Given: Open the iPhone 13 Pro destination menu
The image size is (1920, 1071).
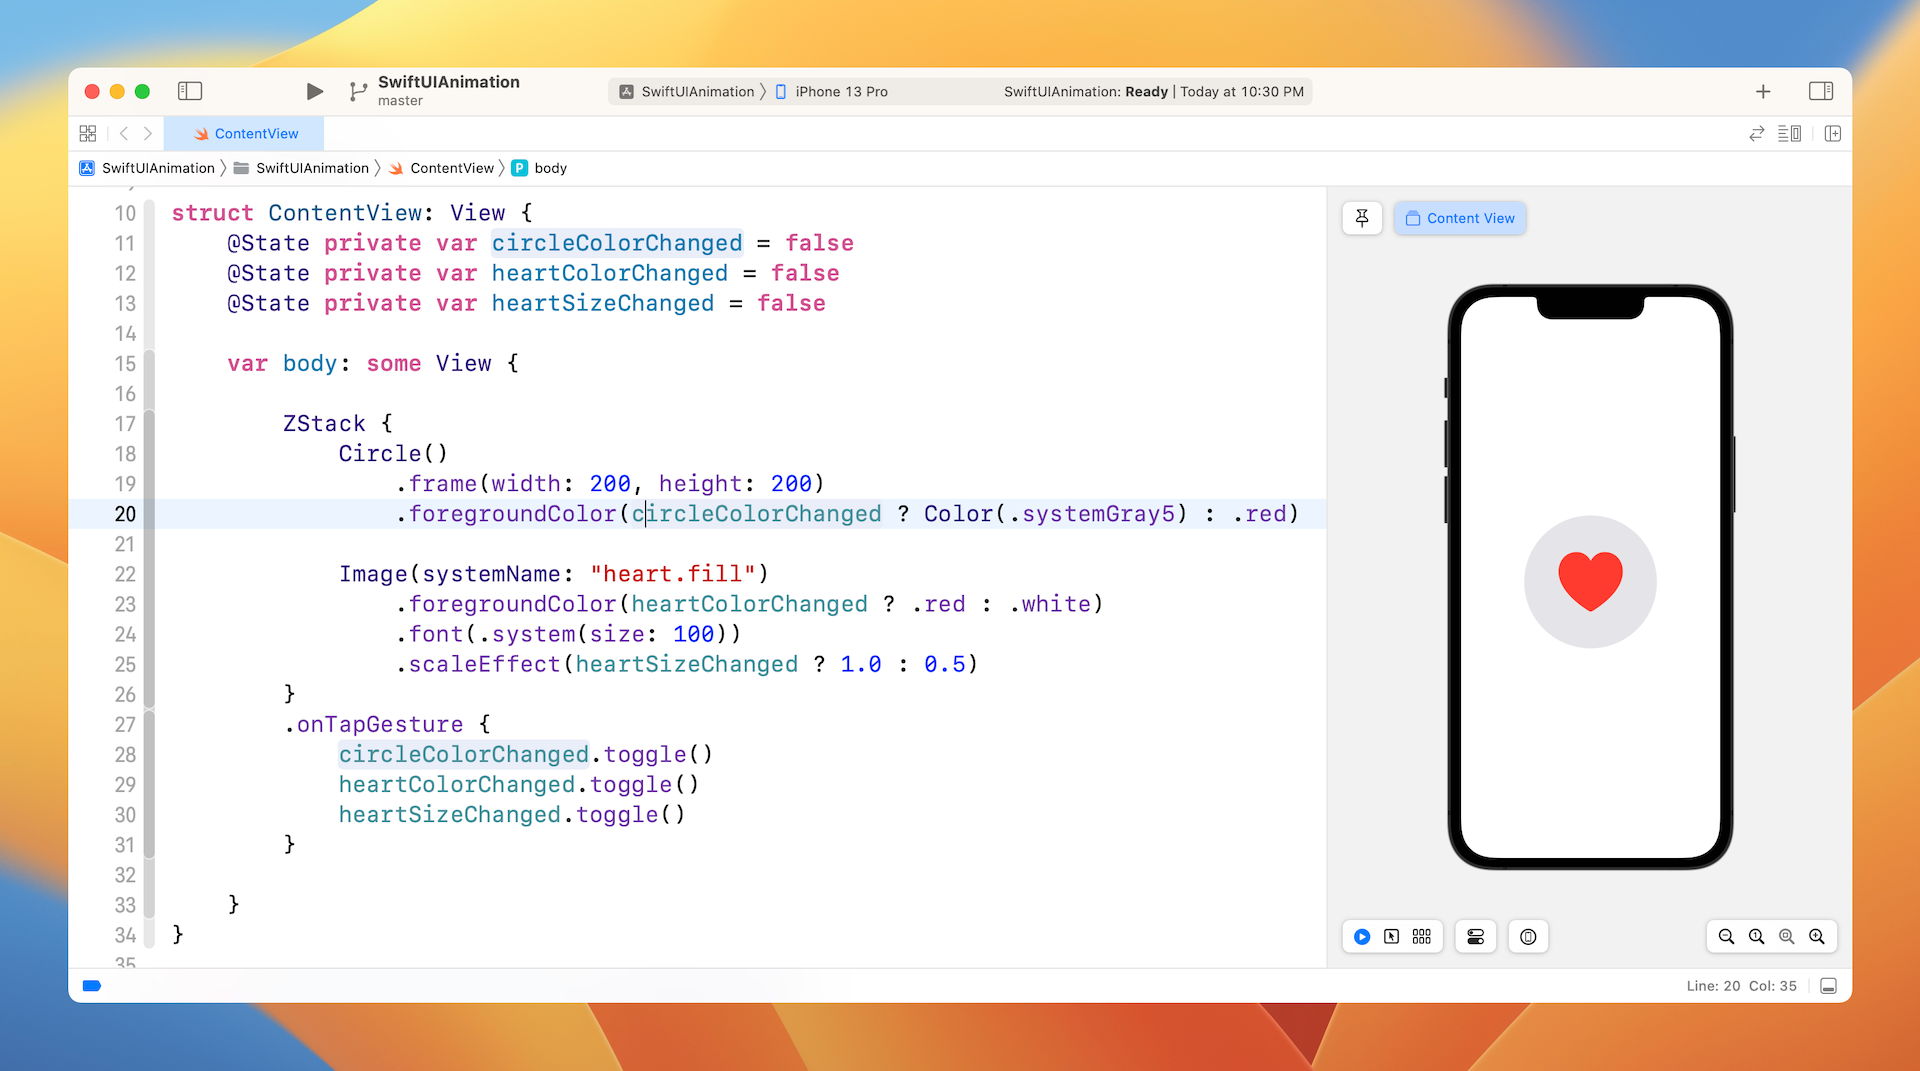Looking at the screenshot, I should 840,91.
